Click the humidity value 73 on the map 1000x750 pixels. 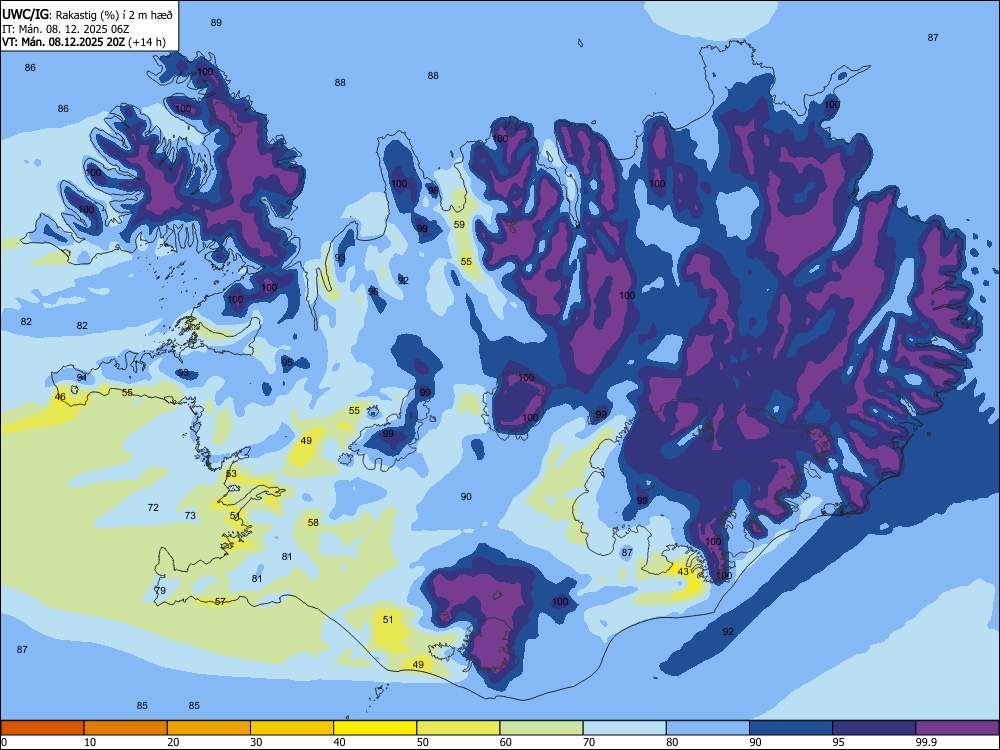[x=190, y=515]
